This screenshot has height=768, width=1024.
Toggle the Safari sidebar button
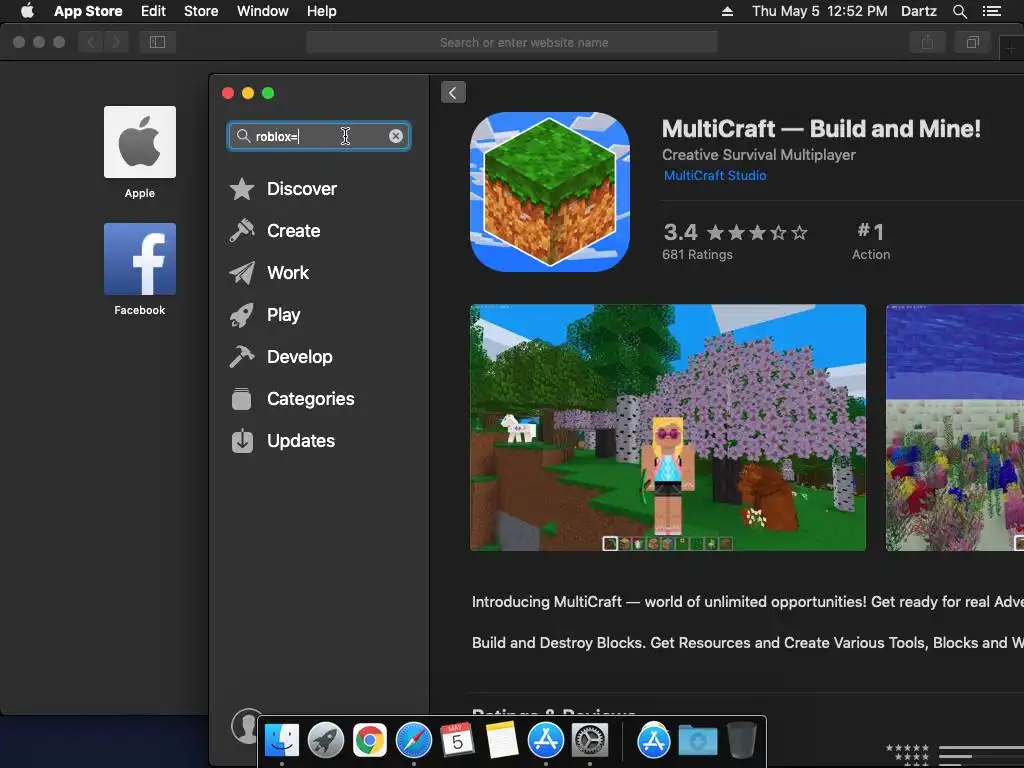click(x=157, y=42)
